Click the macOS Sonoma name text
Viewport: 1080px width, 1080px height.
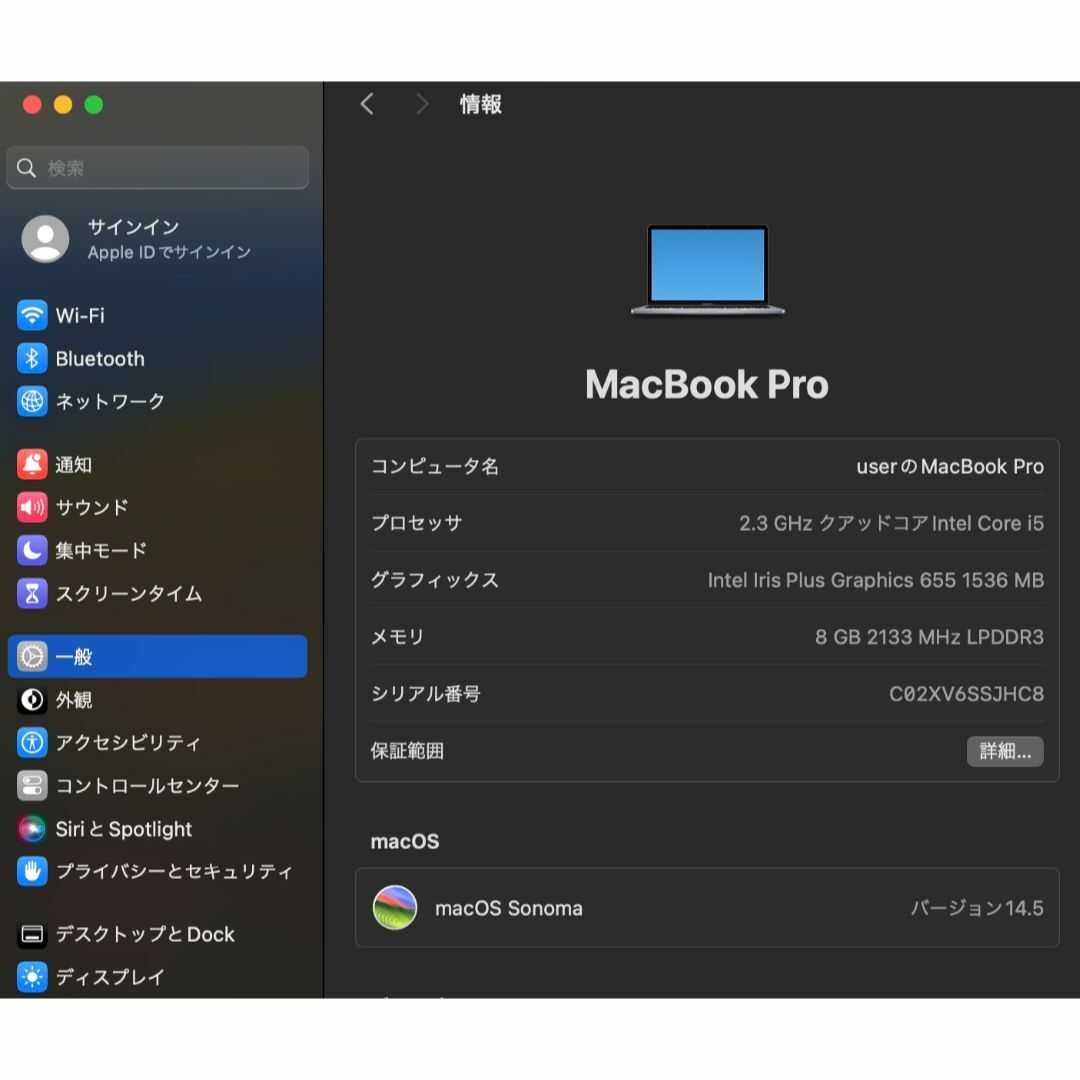(508, 908)
